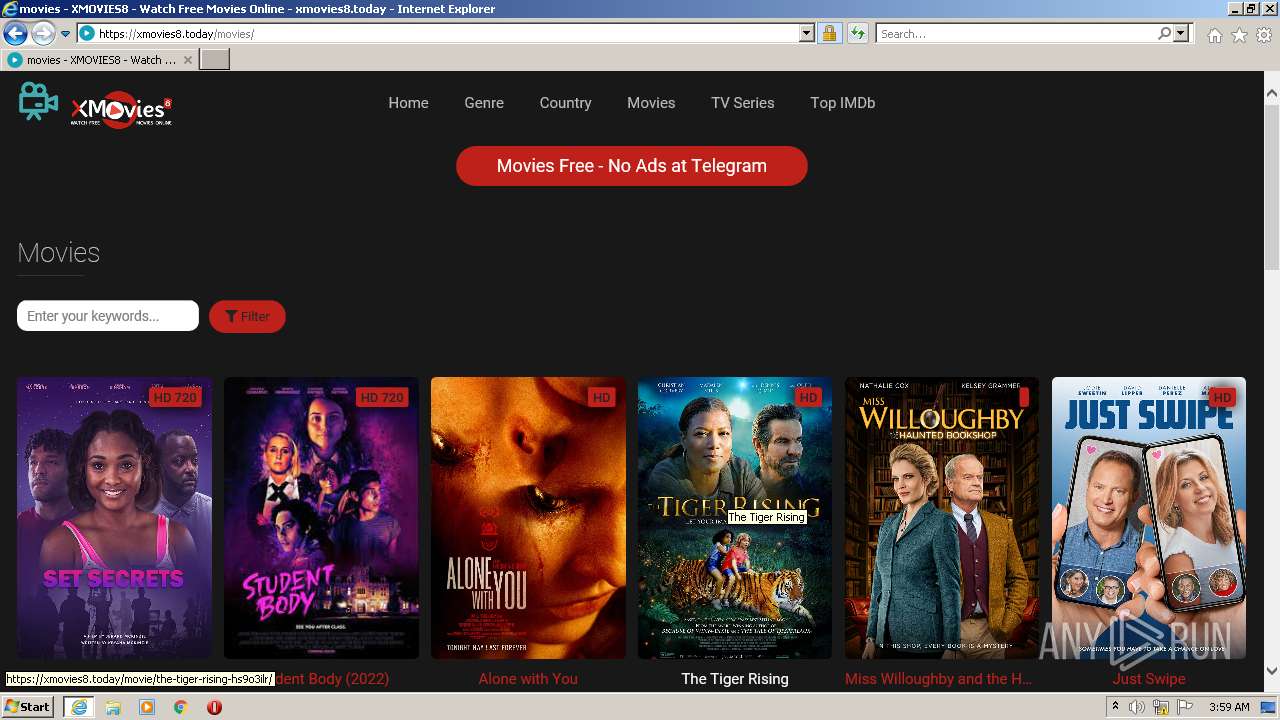
Task: Open the TV Series section
Action: [742, 103]
